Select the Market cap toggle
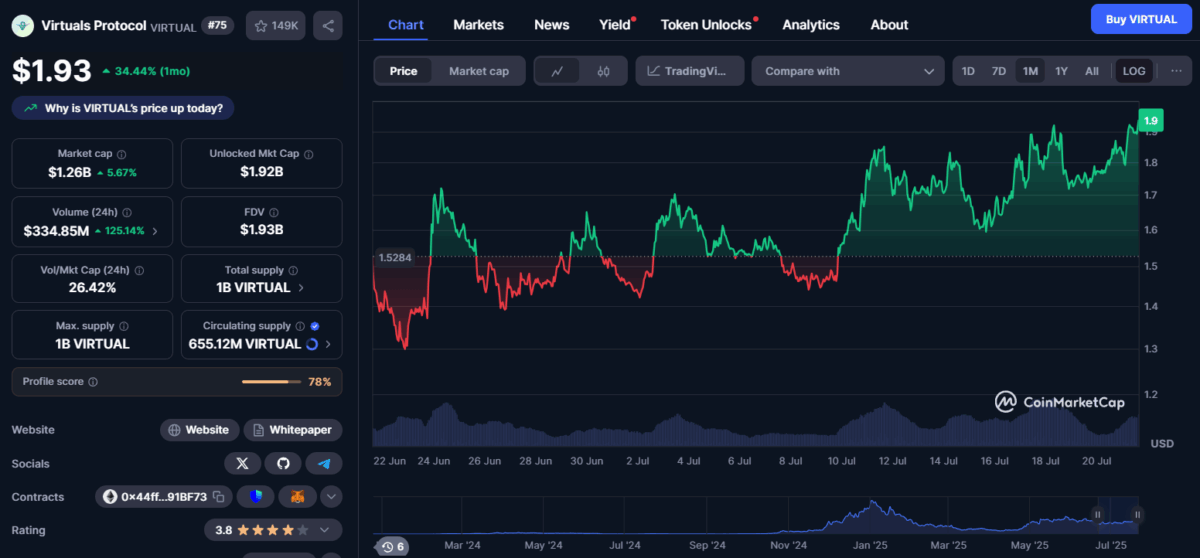Screen dimensions: 1200x558 [479, 71]
